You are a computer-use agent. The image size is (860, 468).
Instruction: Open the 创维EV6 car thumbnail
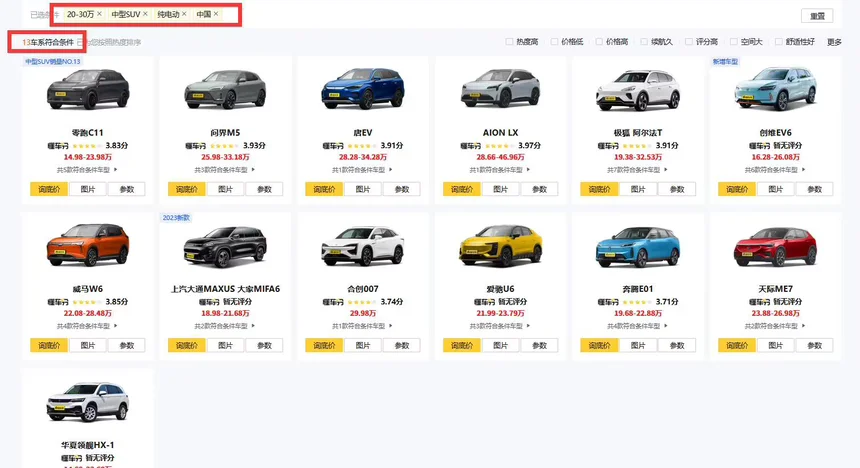tap(776, 89)
